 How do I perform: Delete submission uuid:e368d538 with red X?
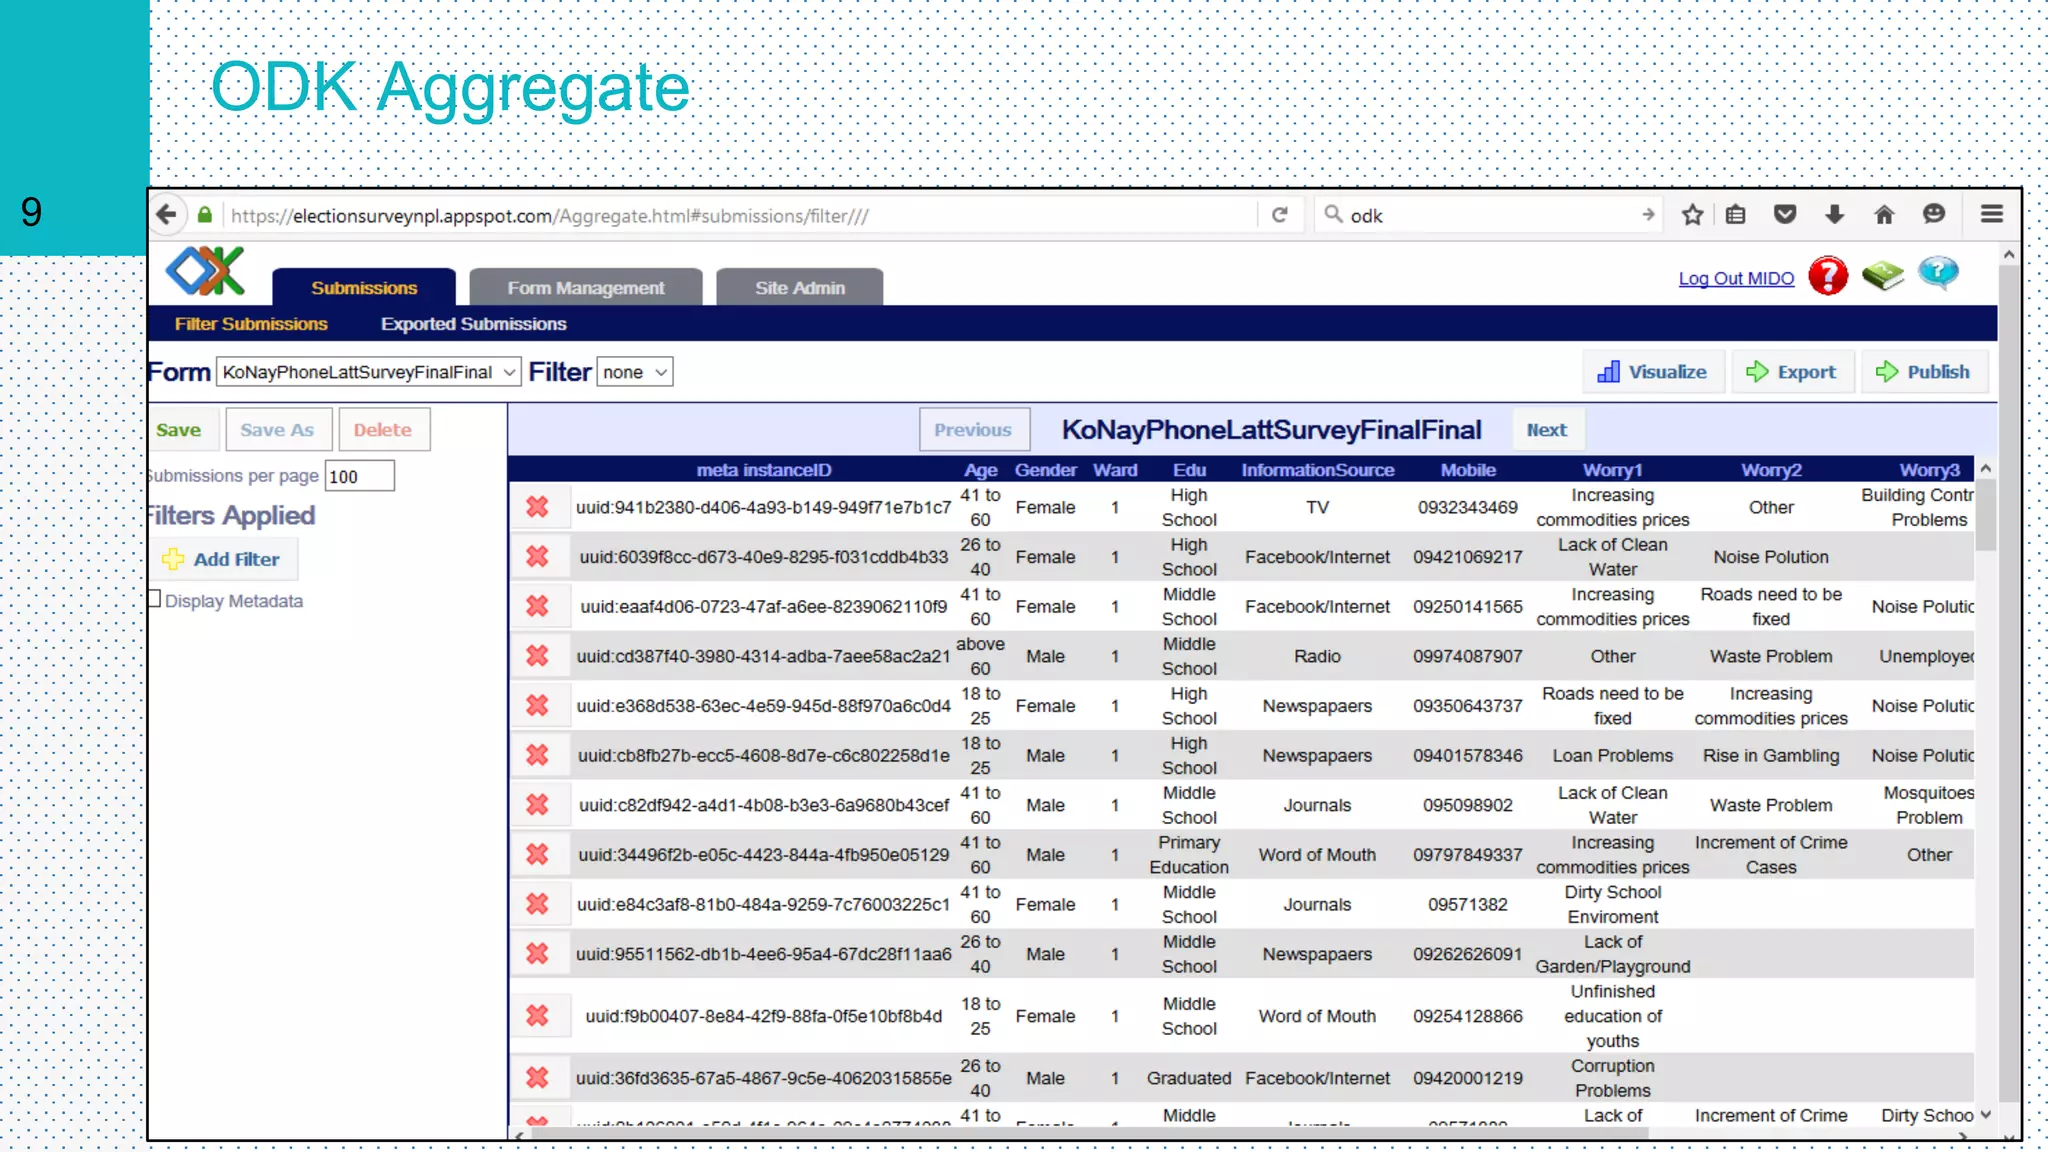click(538, 705)
